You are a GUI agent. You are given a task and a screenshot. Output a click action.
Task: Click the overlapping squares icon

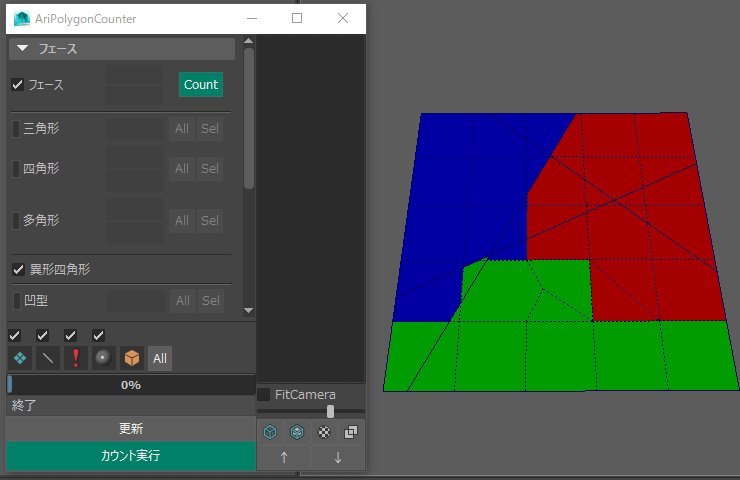coord(351,432)
